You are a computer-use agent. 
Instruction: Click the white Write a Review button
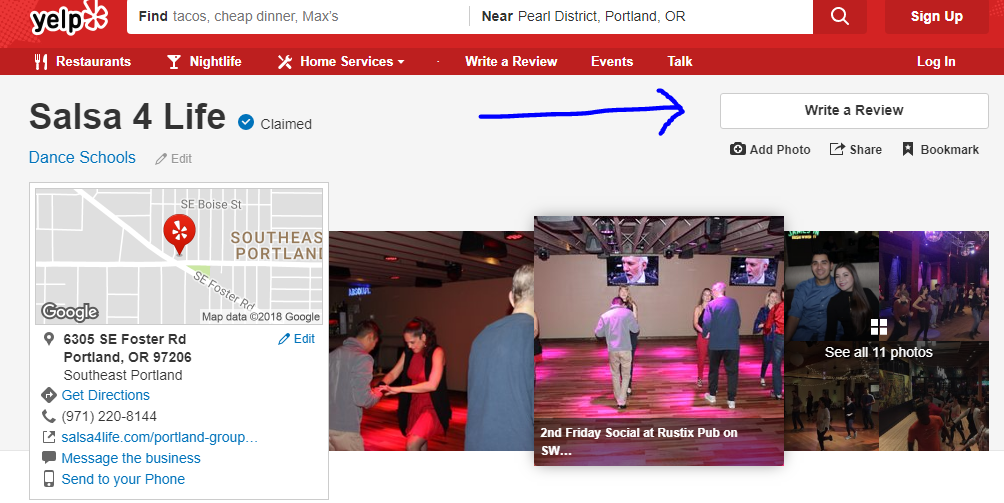pyautogui.click(x=854, y=111)
